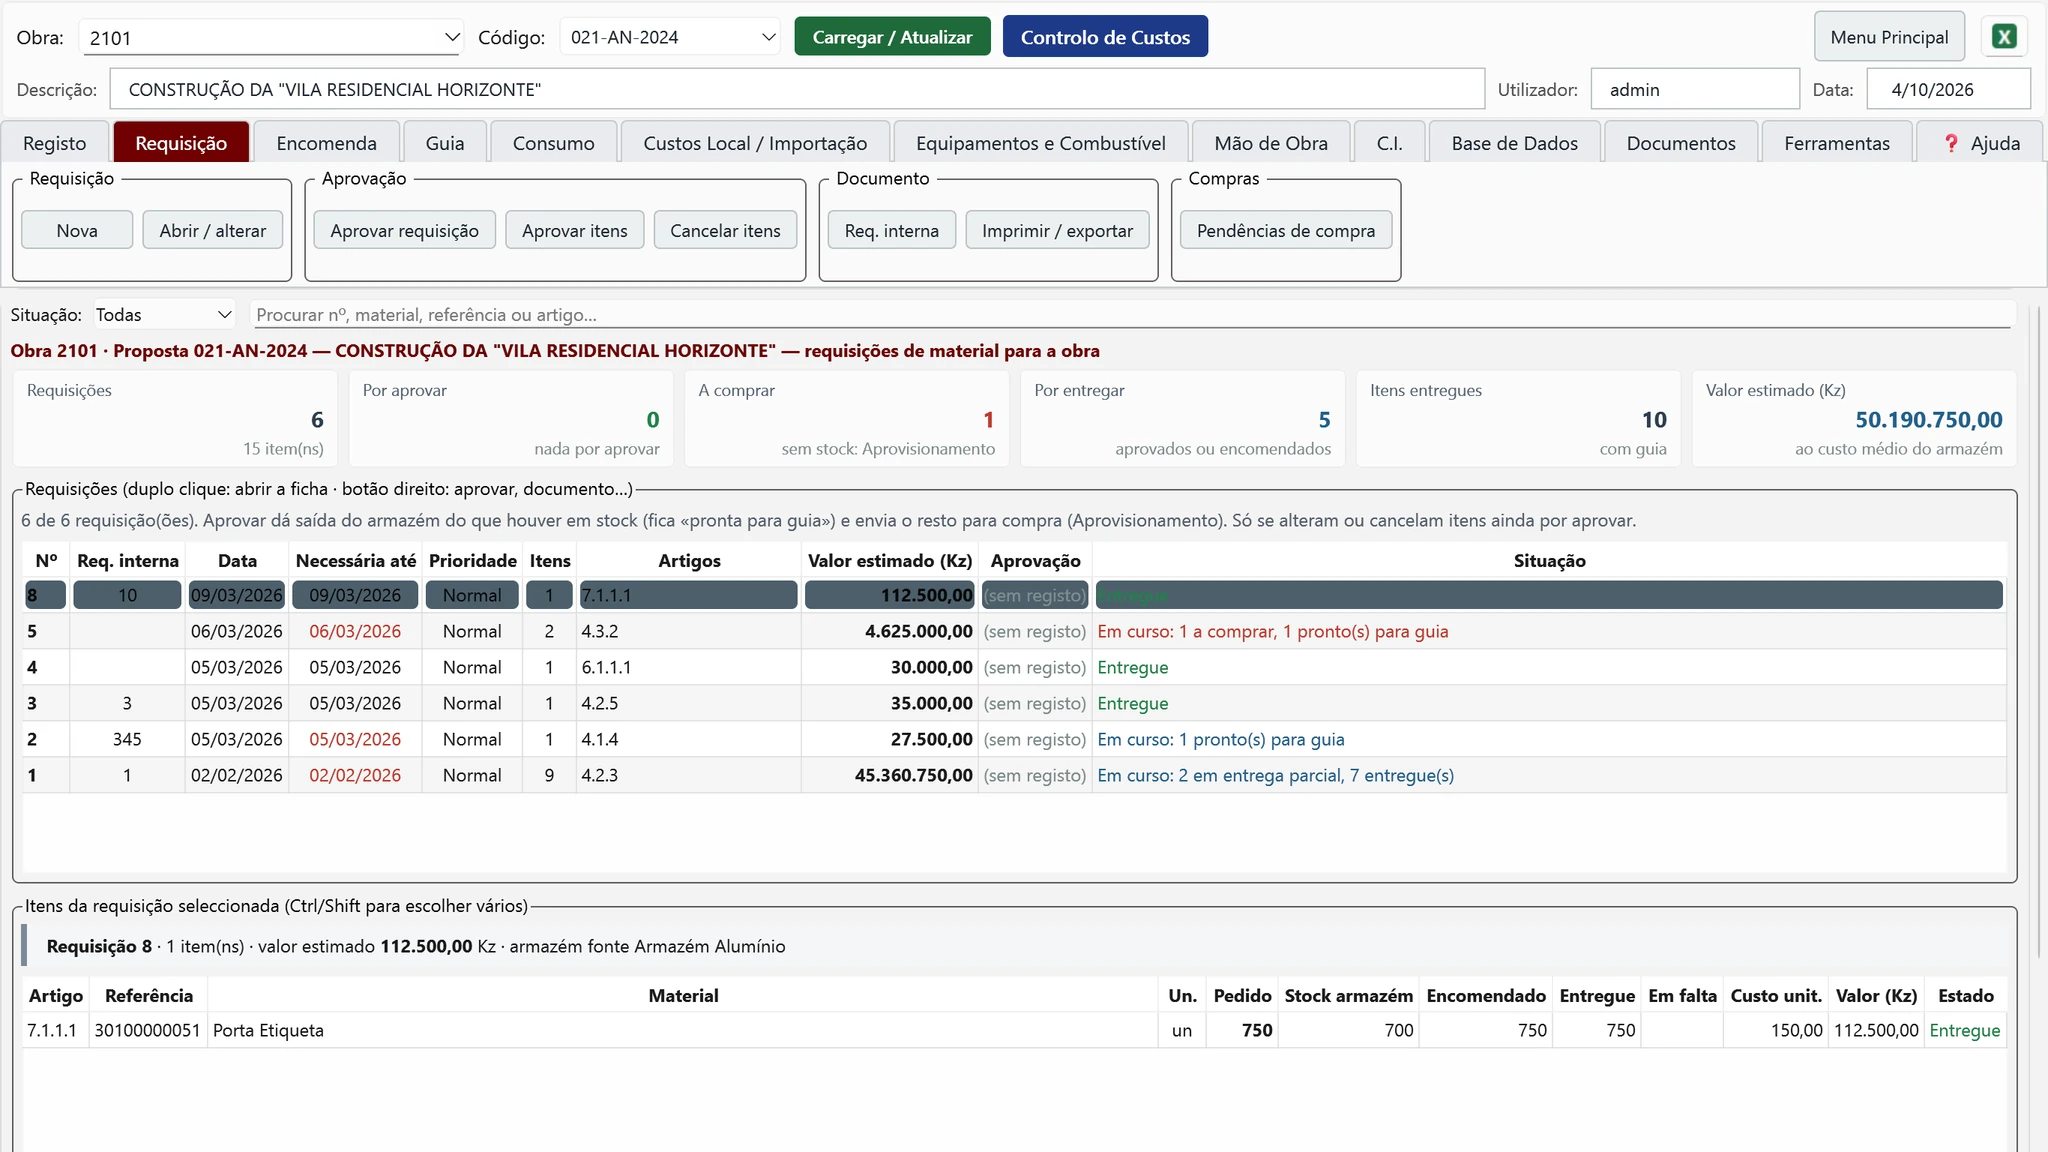Open the Req. interna document
This screenshot has height=1152, width=2048.
(x=892, y=230)
